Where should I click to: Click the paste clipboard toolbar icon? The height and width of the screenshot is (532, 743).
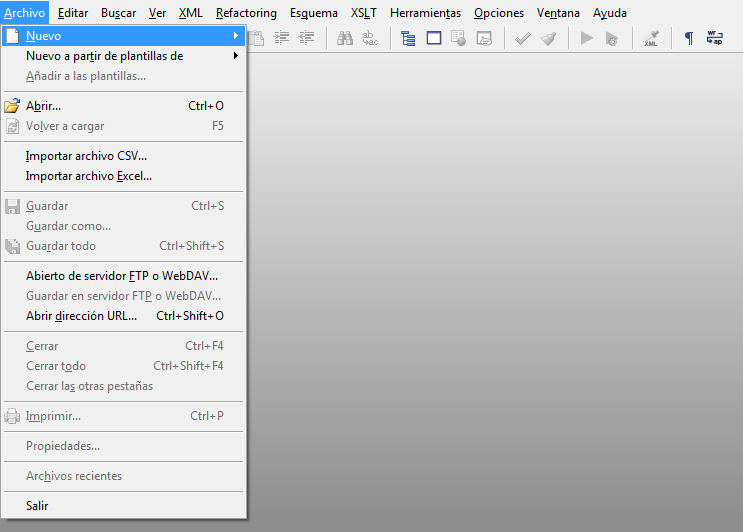tap(256, 38)
